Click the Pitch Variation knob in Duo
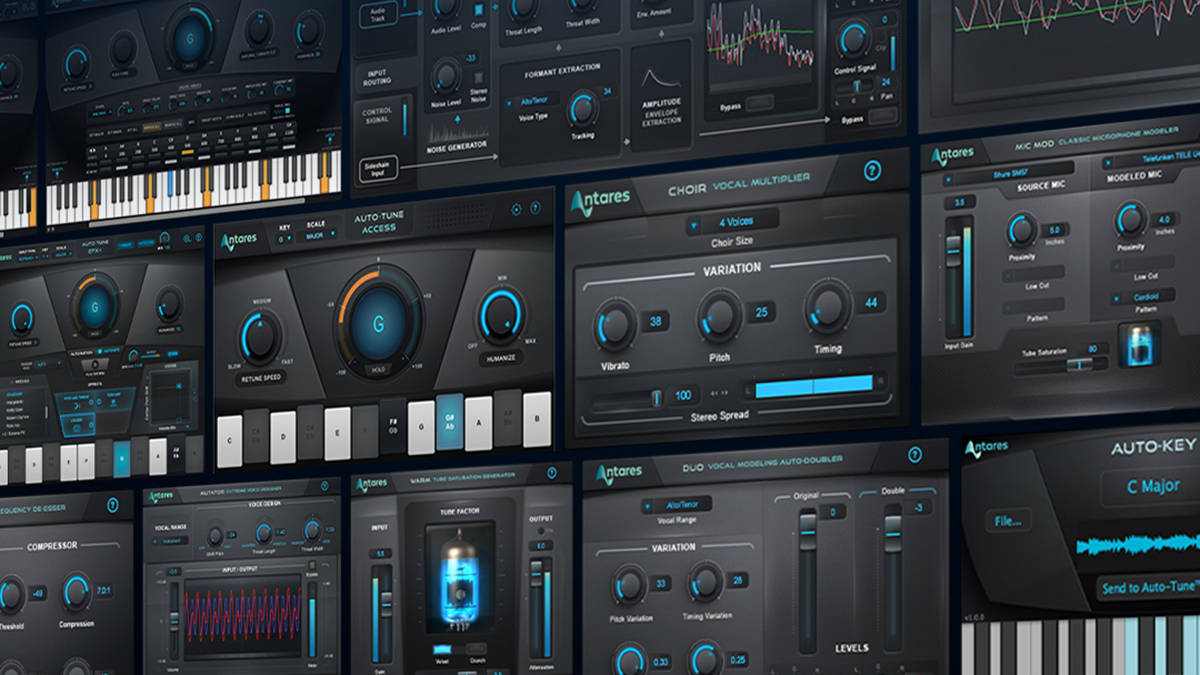The height and width of the screenshot is (675, 1200). tap(628, 584)
